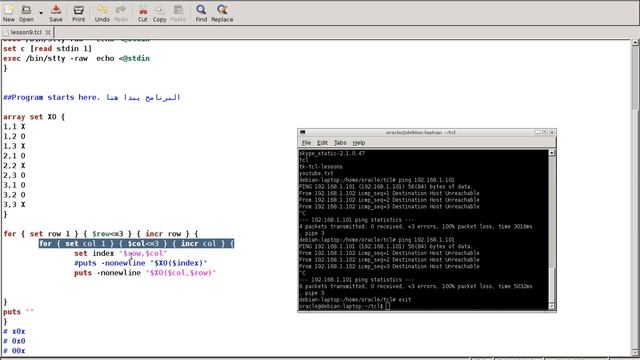Viewport: 640px width, 360px height.
Task: Click 'tk-tcl-lessons' in the terminal output
Action: 321,167
